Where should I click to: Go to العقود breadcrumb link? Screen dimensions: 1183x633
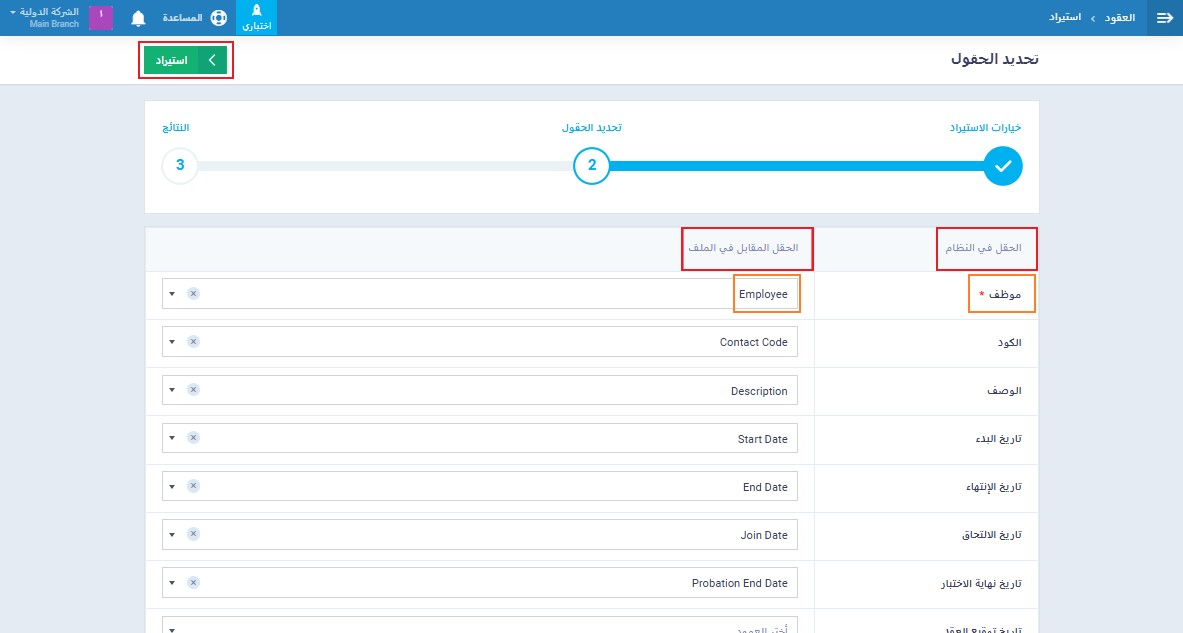(x=1118, y=18)
